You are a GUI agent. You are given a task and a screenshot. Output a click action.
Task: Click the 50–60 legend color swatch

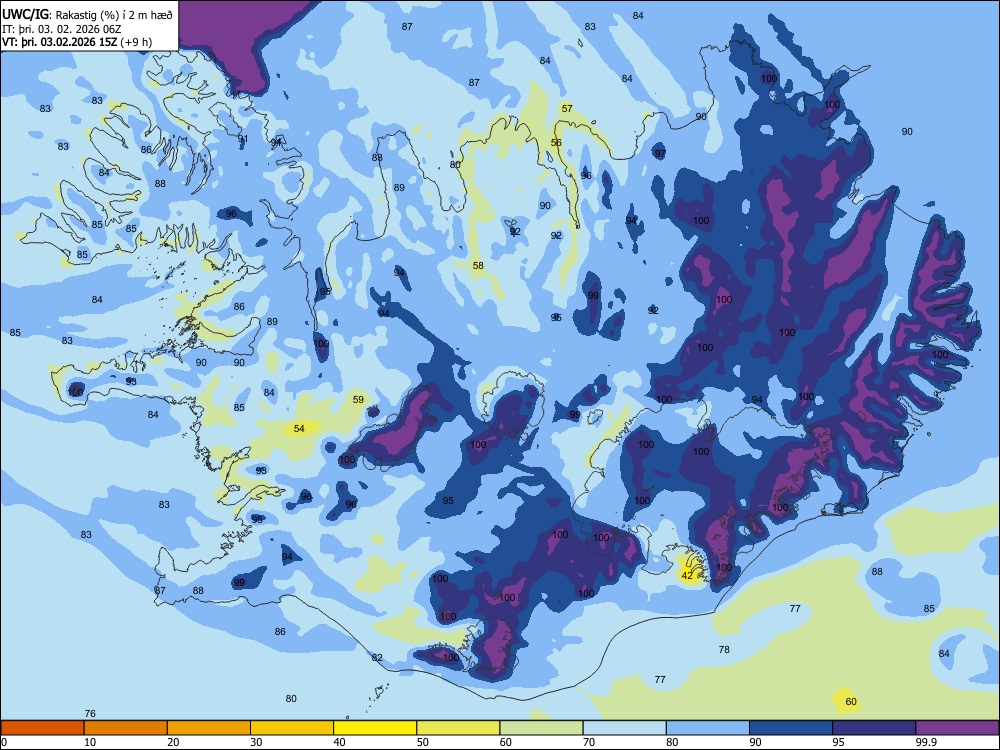click(x=458, y=728)
